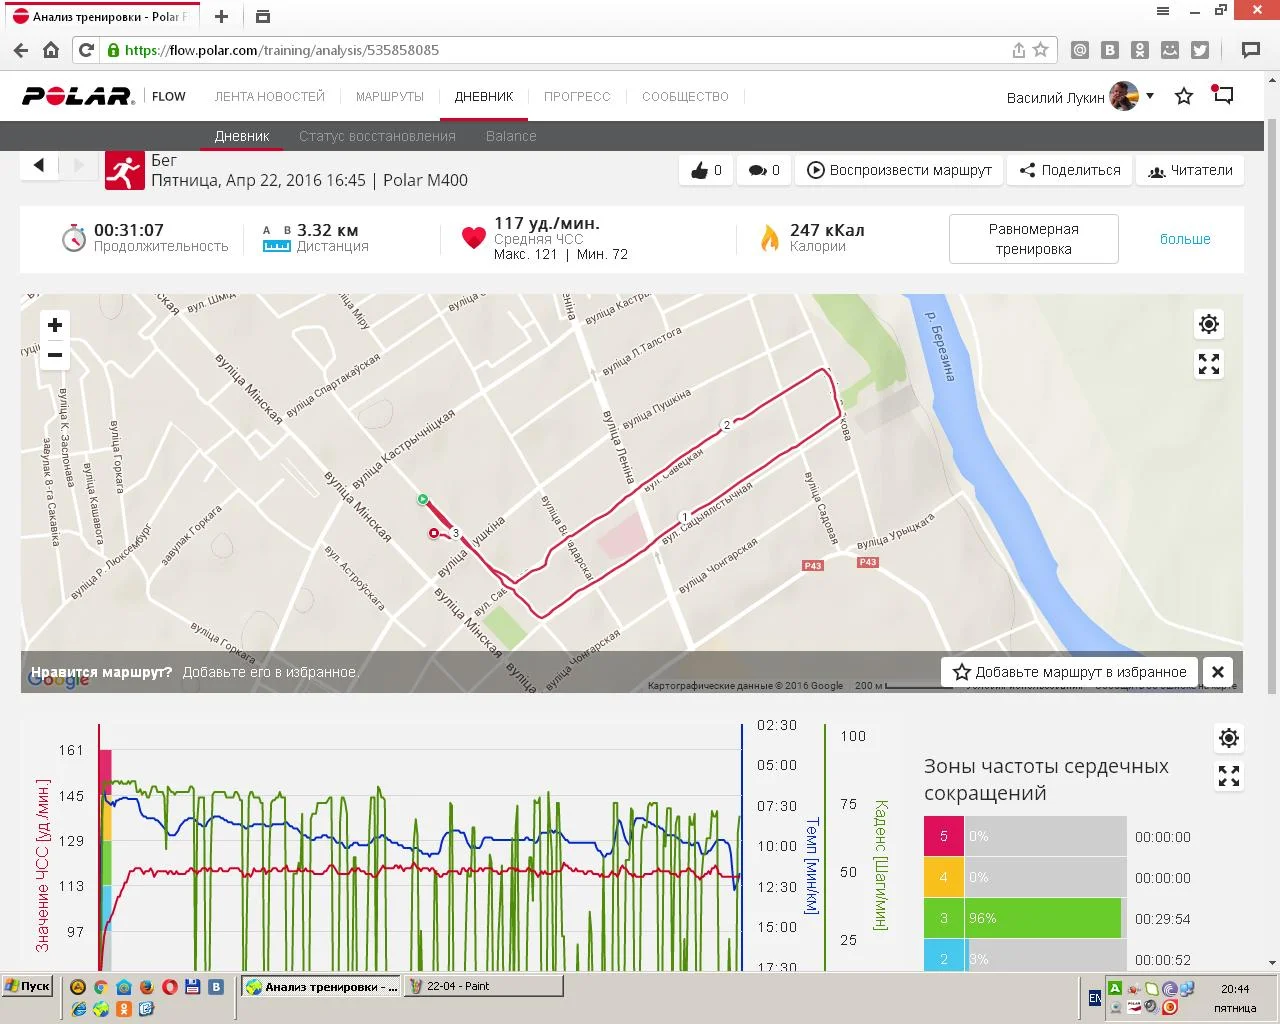Open the Прогресс menu item
Viewport: 1280px width, 1024px height.
[x=577, y=97]
